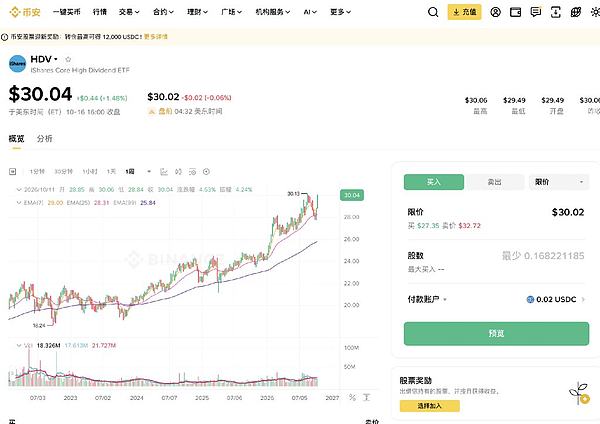The image size is (600, 424).
Task: Open the globe language icon
Action: coord(576,12)
